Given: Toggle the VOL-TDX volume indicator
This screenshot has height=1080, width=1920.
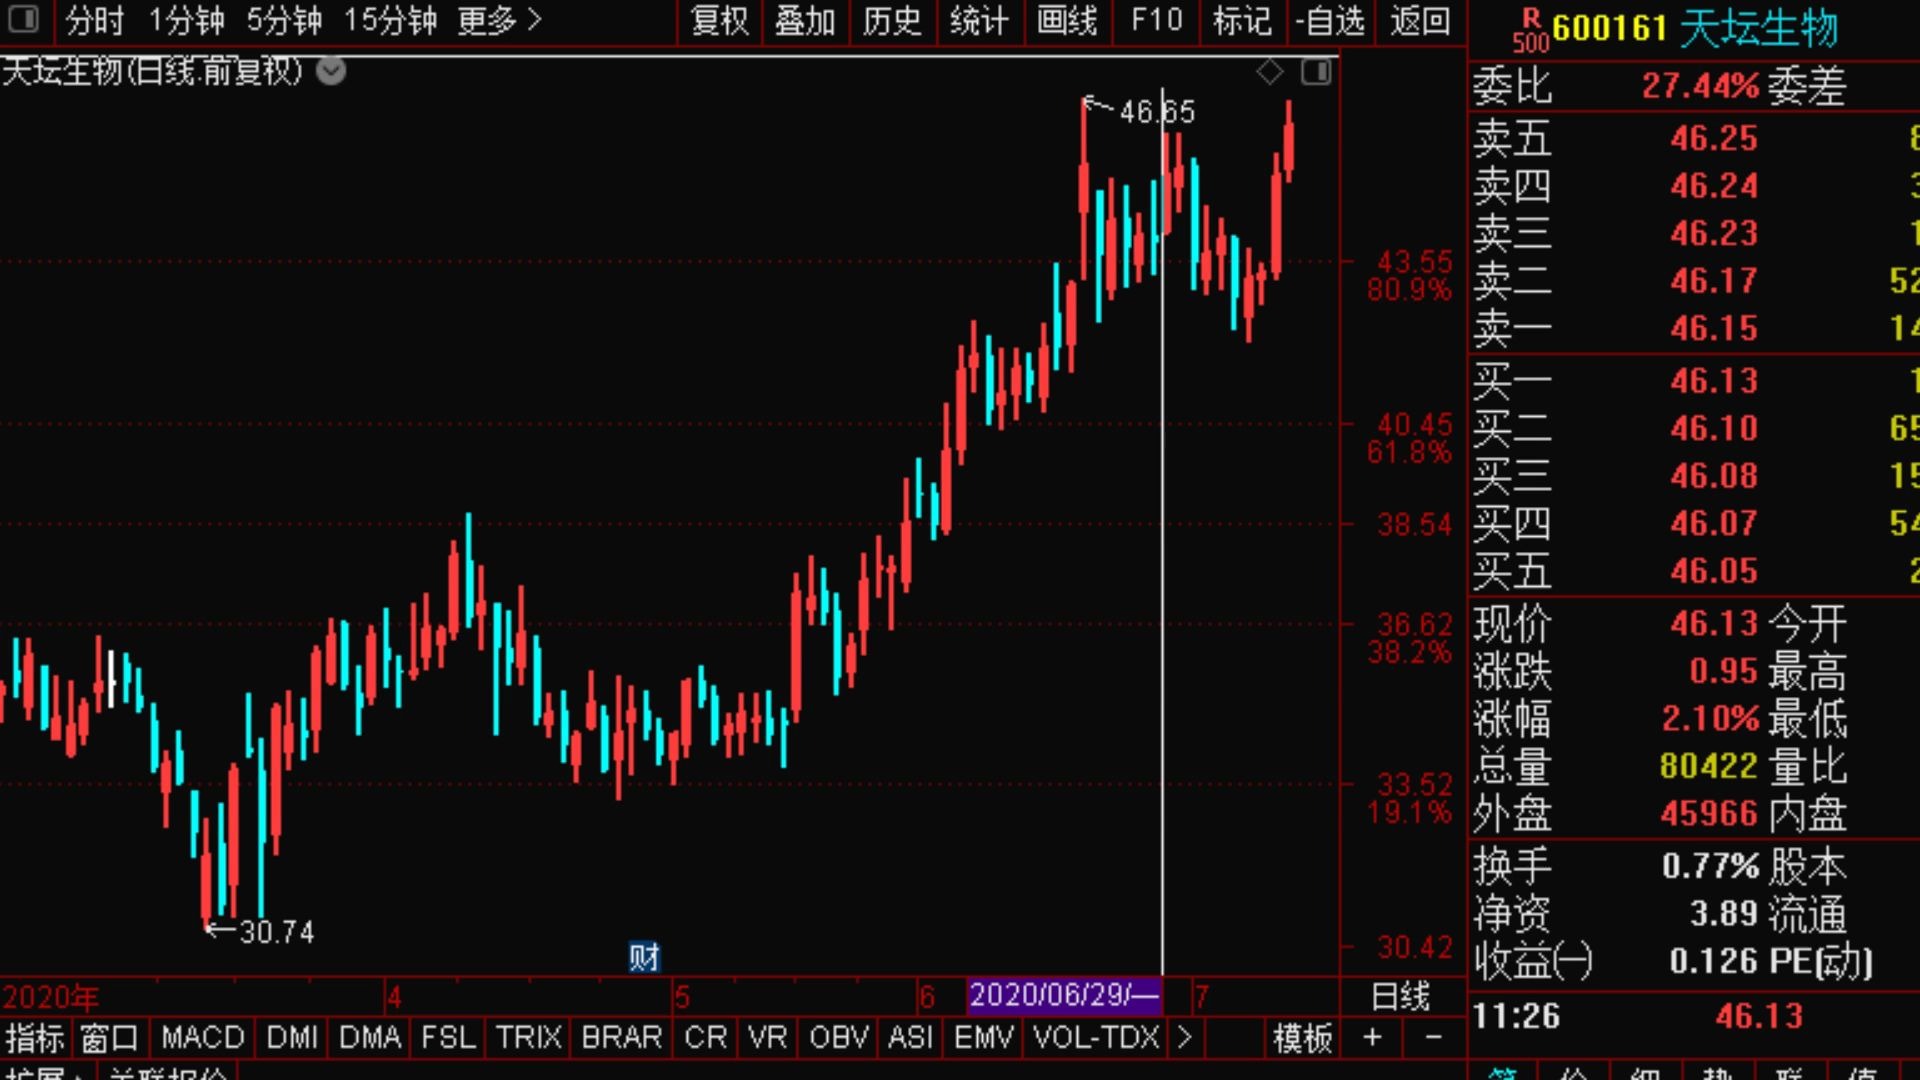Looking at the screenshot, I should (x=1095, y=1038).
